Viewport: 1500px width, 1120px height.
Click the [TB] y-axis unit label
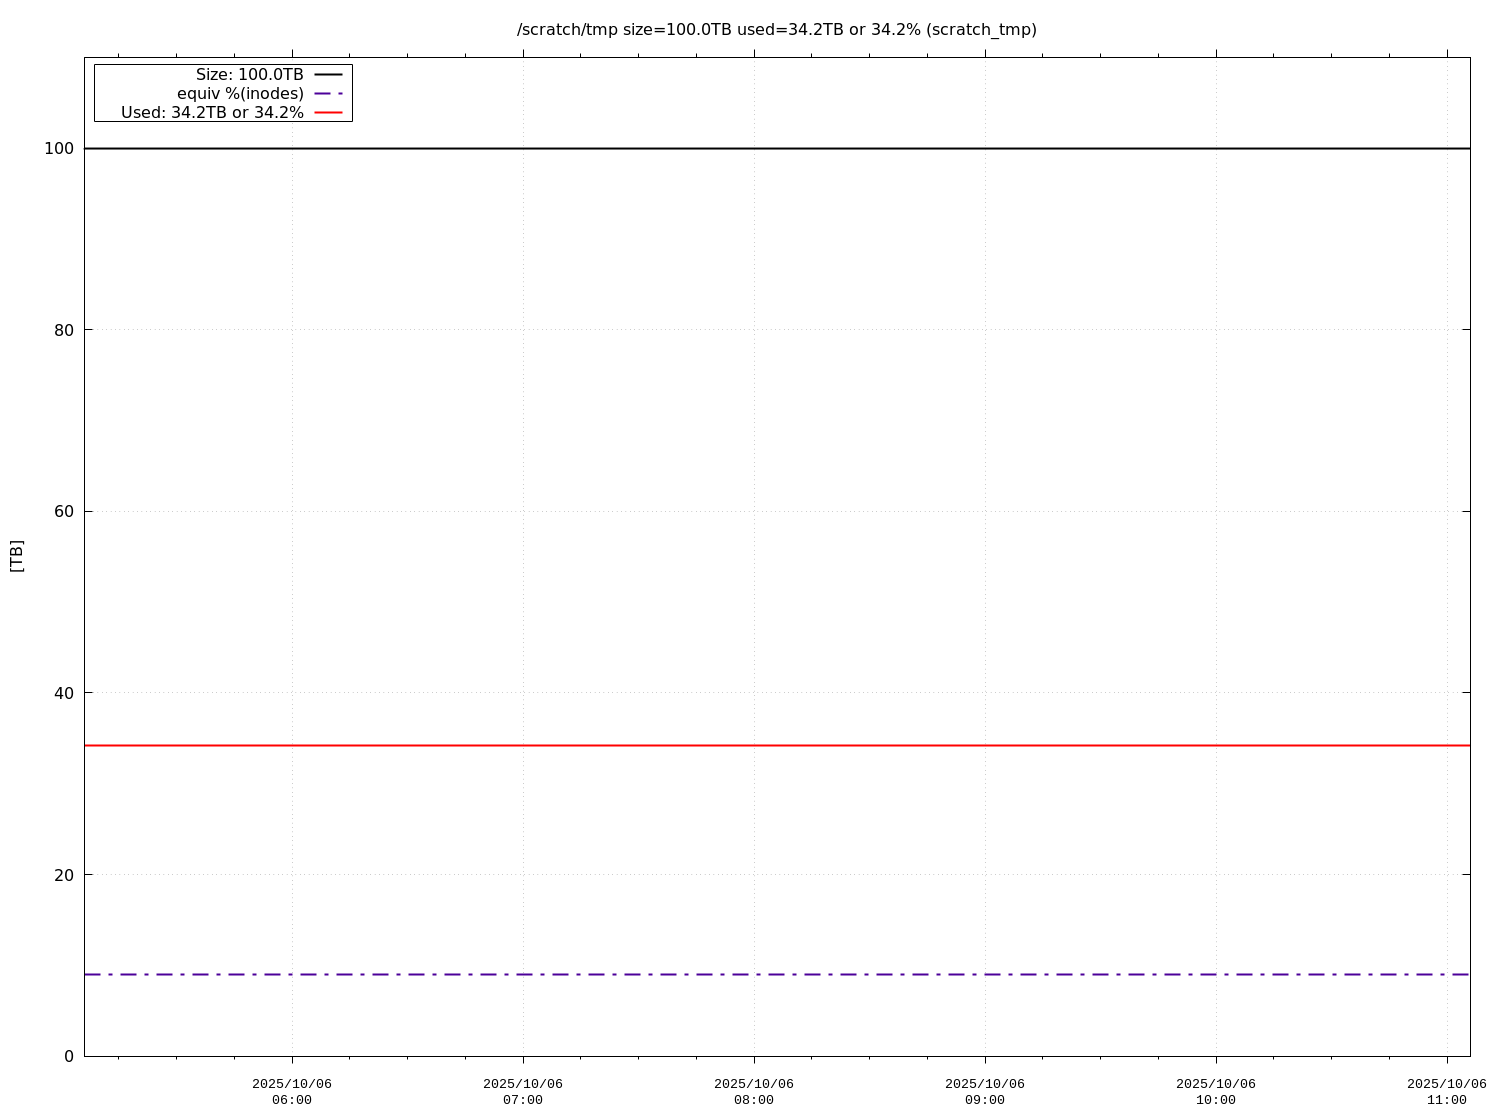click(x=17, y=556)
